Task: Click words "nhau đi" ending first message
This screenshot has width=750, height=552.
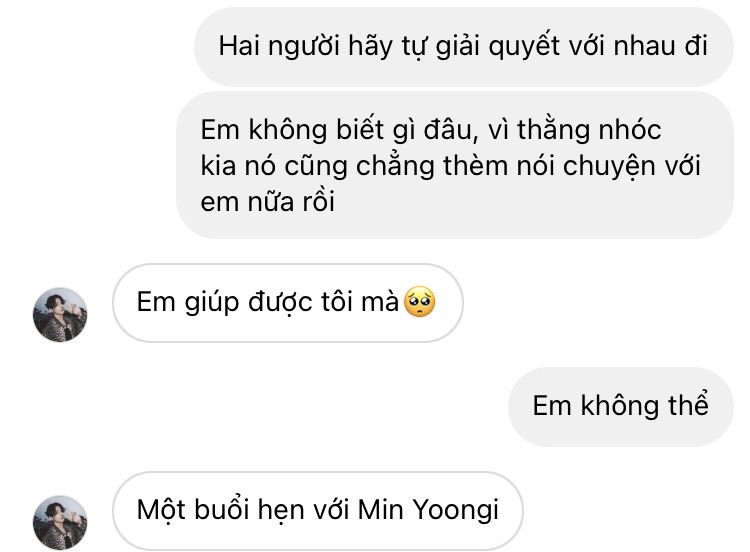Action: pos(661,46)
